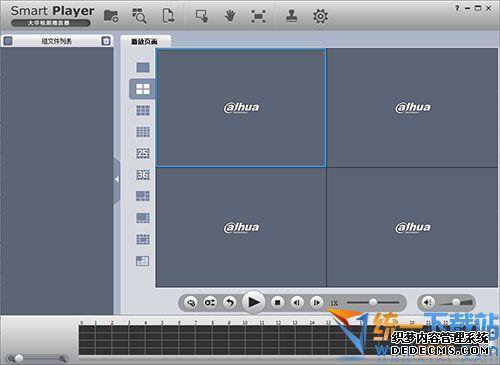Click the file export icon
Screen dimensions: 500x365
click(168, 16)
